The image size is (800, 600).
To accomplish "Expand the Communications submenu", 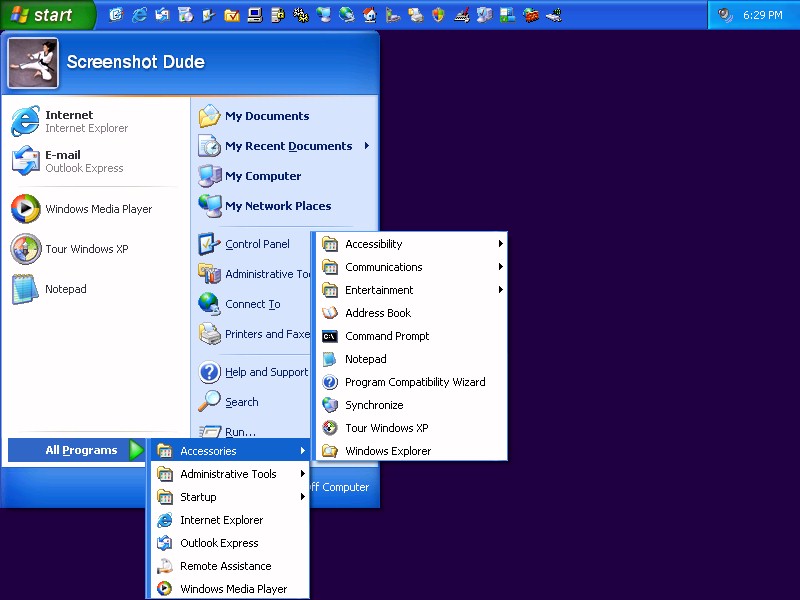I will tap(500, 267).
